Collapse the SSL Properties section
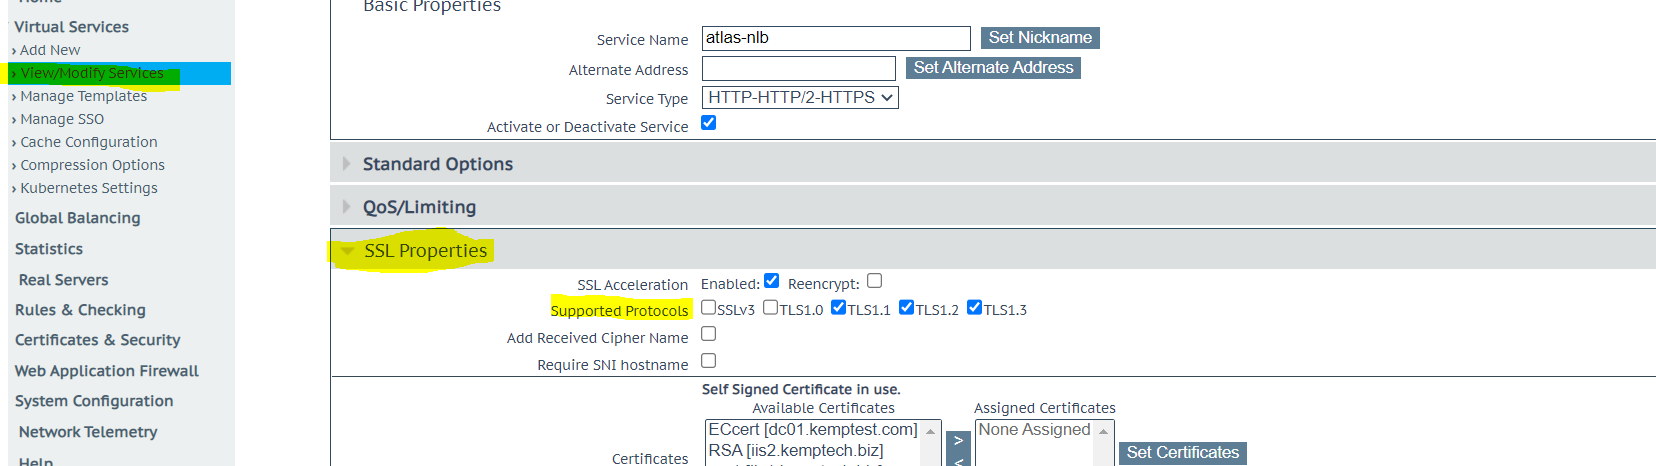 (424, 251)
